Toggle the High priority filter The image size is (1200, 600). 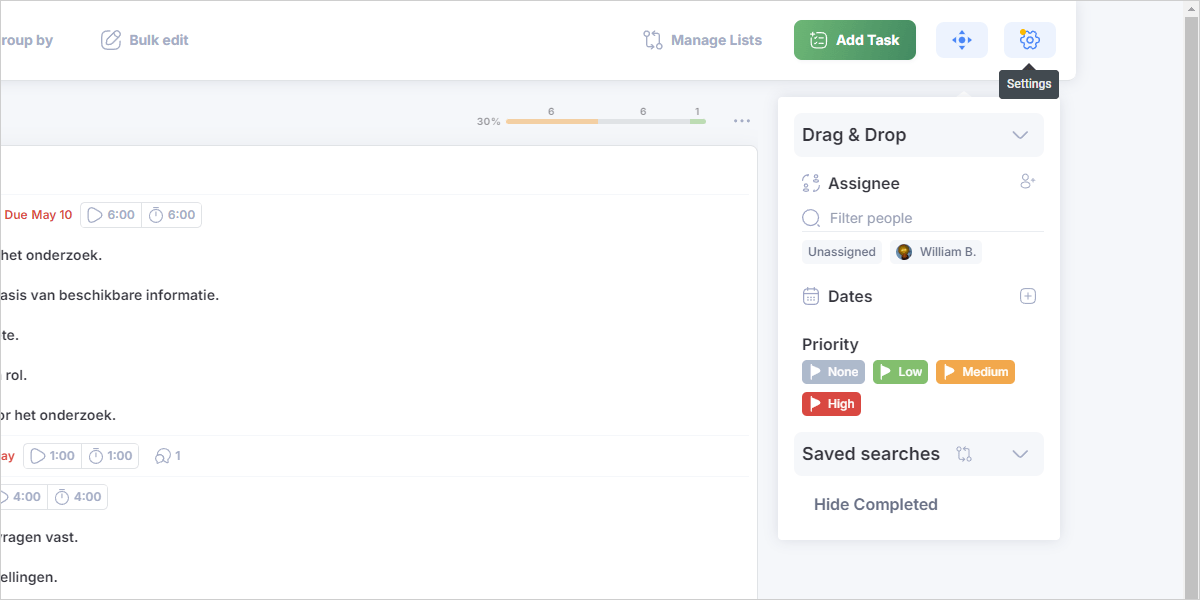(x=831, y=404)
